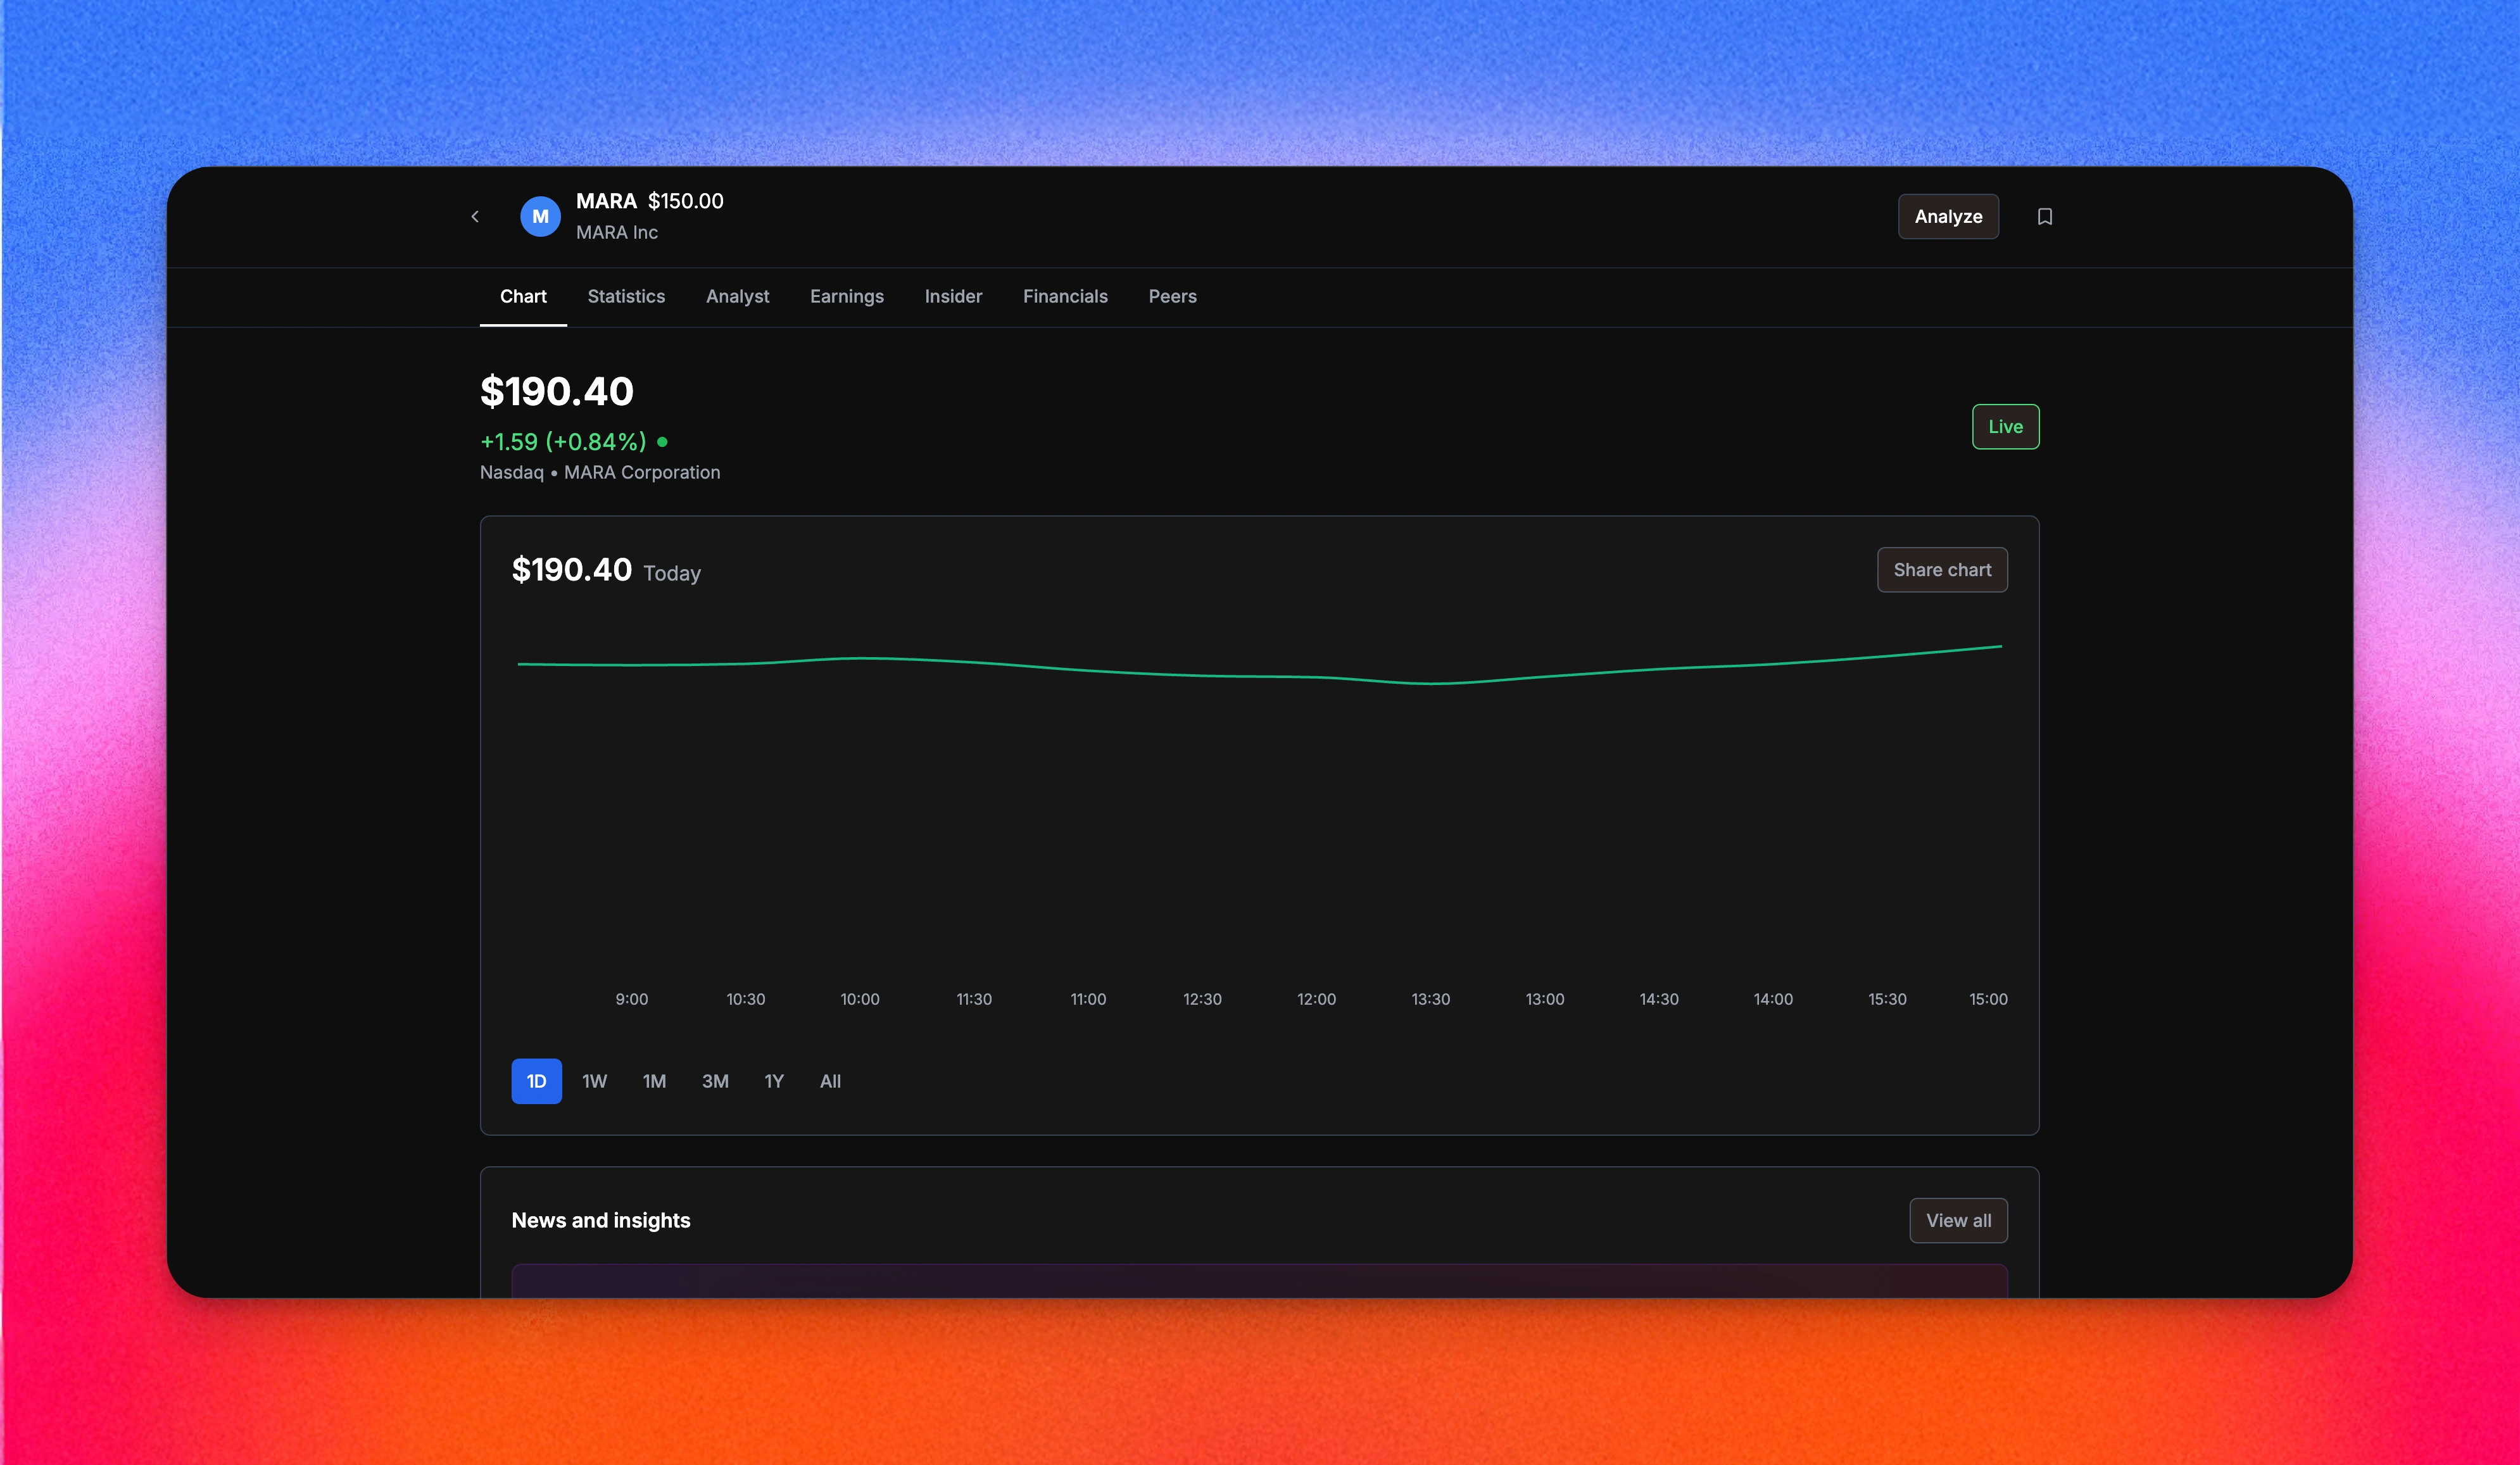2520x1465 pixels.
Task: Switch to the Chart tab
Action: point(523,296)
